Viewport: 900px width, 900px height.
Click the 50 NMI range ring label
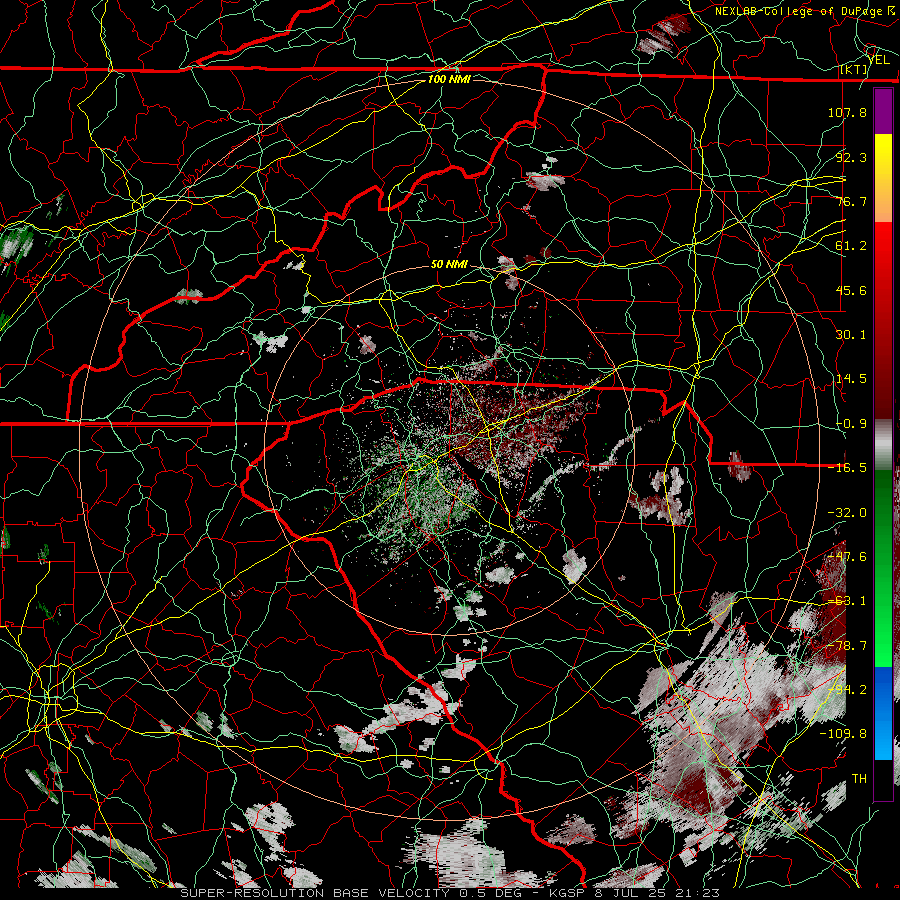click(449, 265)
